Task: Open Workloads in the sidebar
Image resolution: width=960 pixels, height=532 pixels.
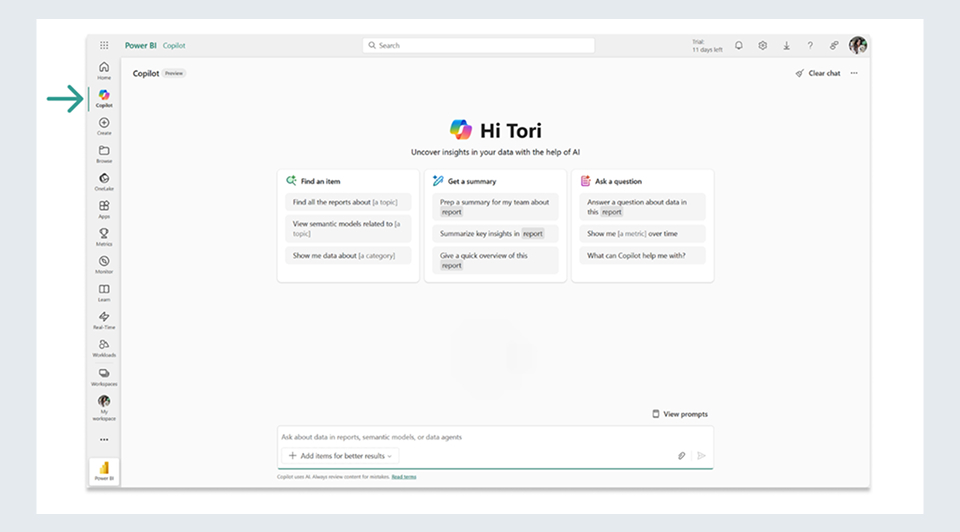Action: [x=104, y=348]
